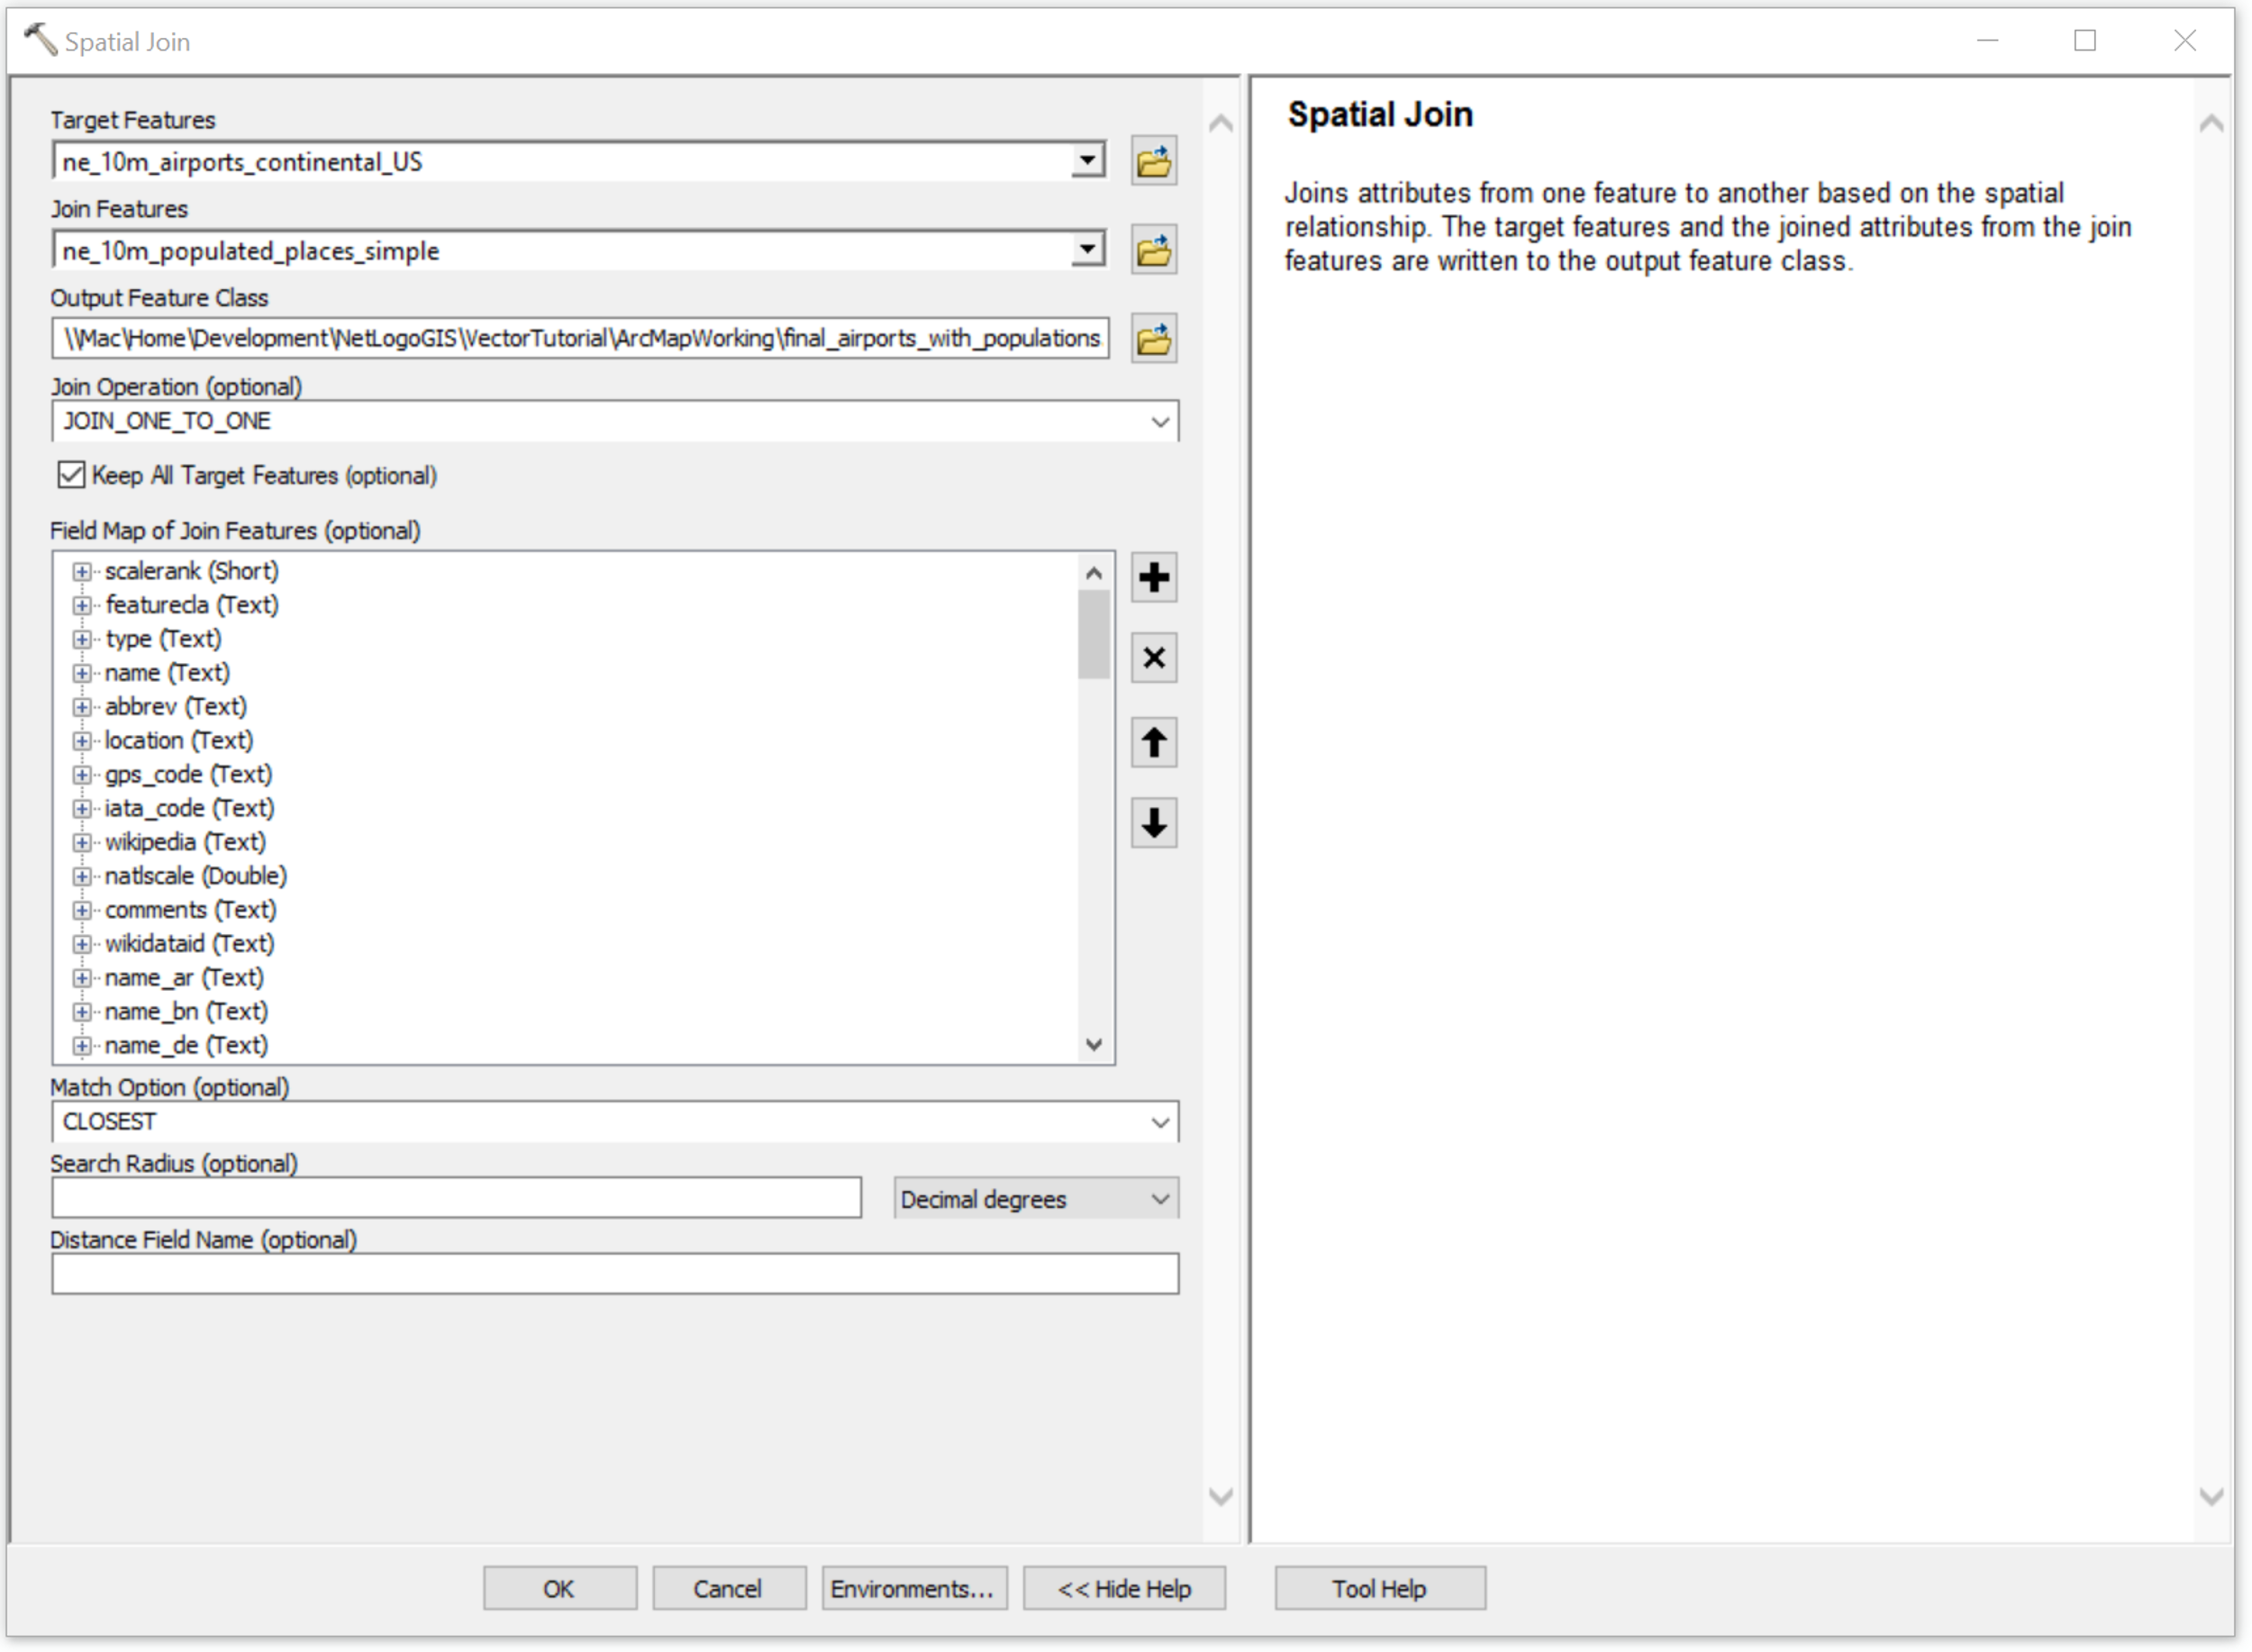Open the Environments settings
The height and width of the screenshot is (1652, 2252).
click(x=913, y=1588)
